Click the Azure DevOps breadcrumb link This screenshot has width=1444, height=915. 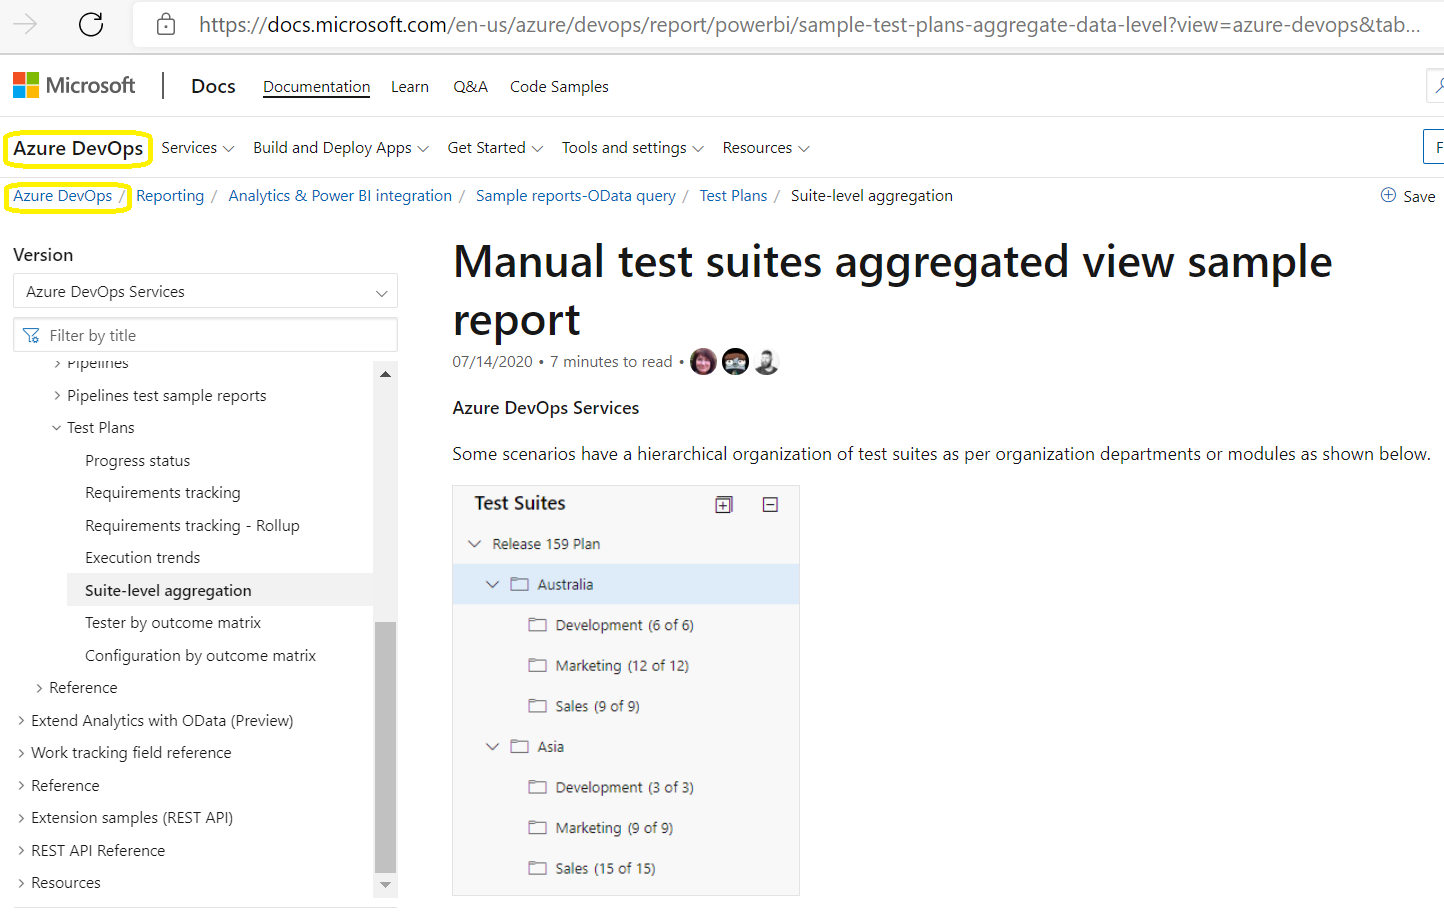point(62,195)
